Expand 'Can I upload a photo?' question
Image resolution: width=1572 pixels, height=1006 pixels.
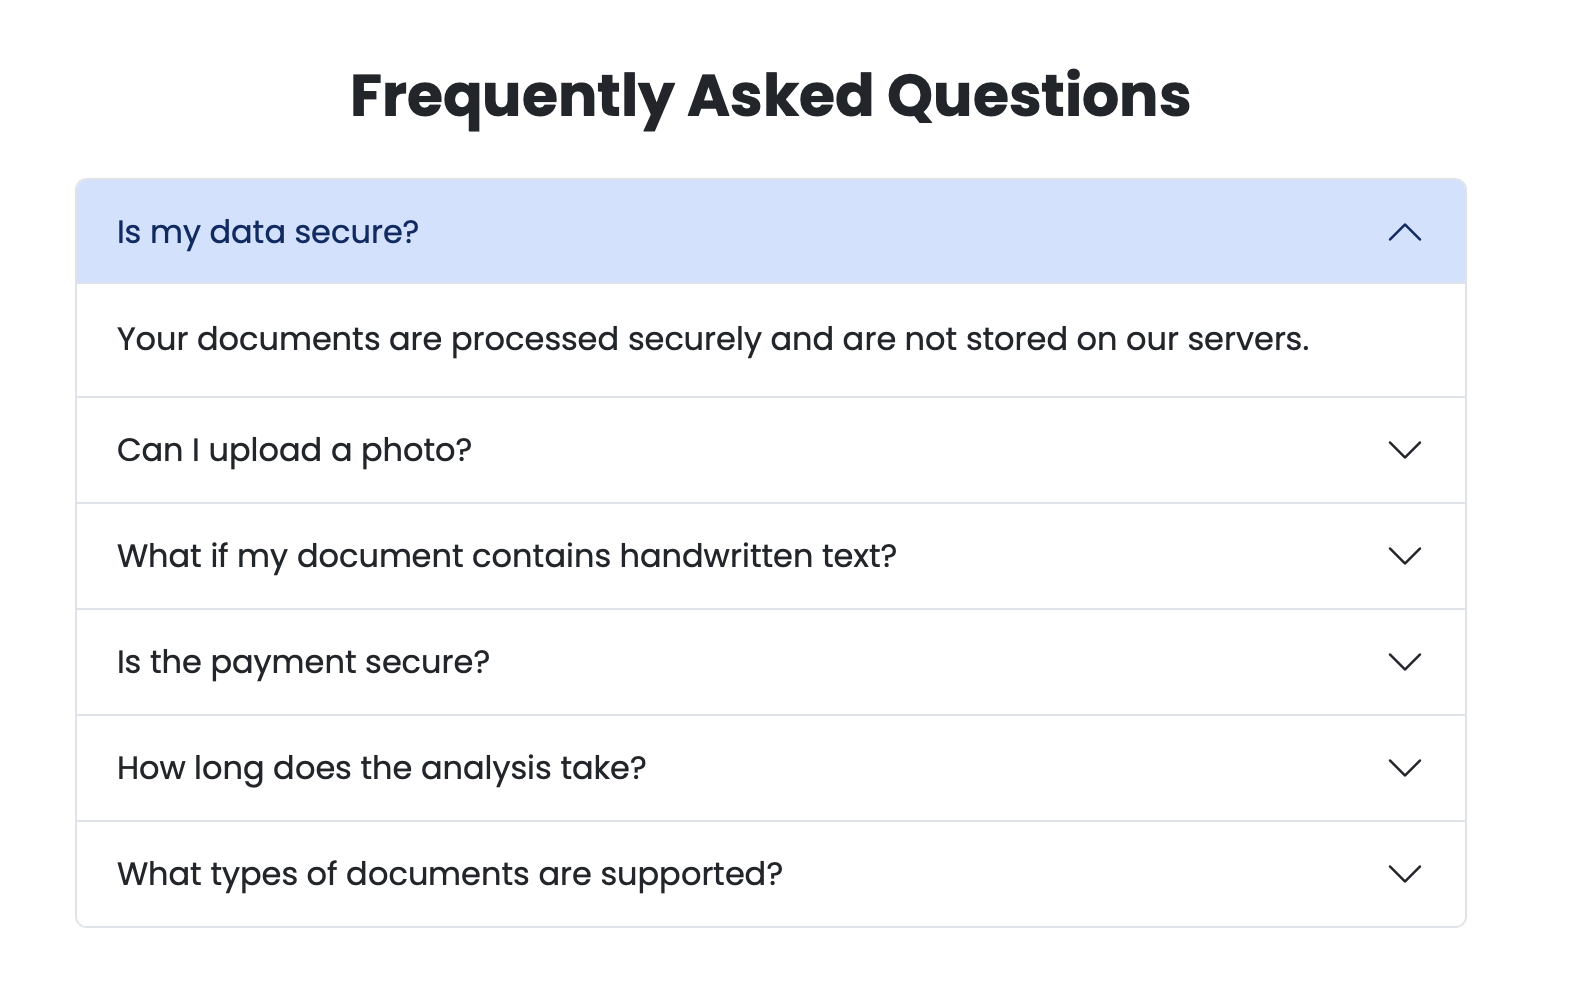click(x=294, y=450)
